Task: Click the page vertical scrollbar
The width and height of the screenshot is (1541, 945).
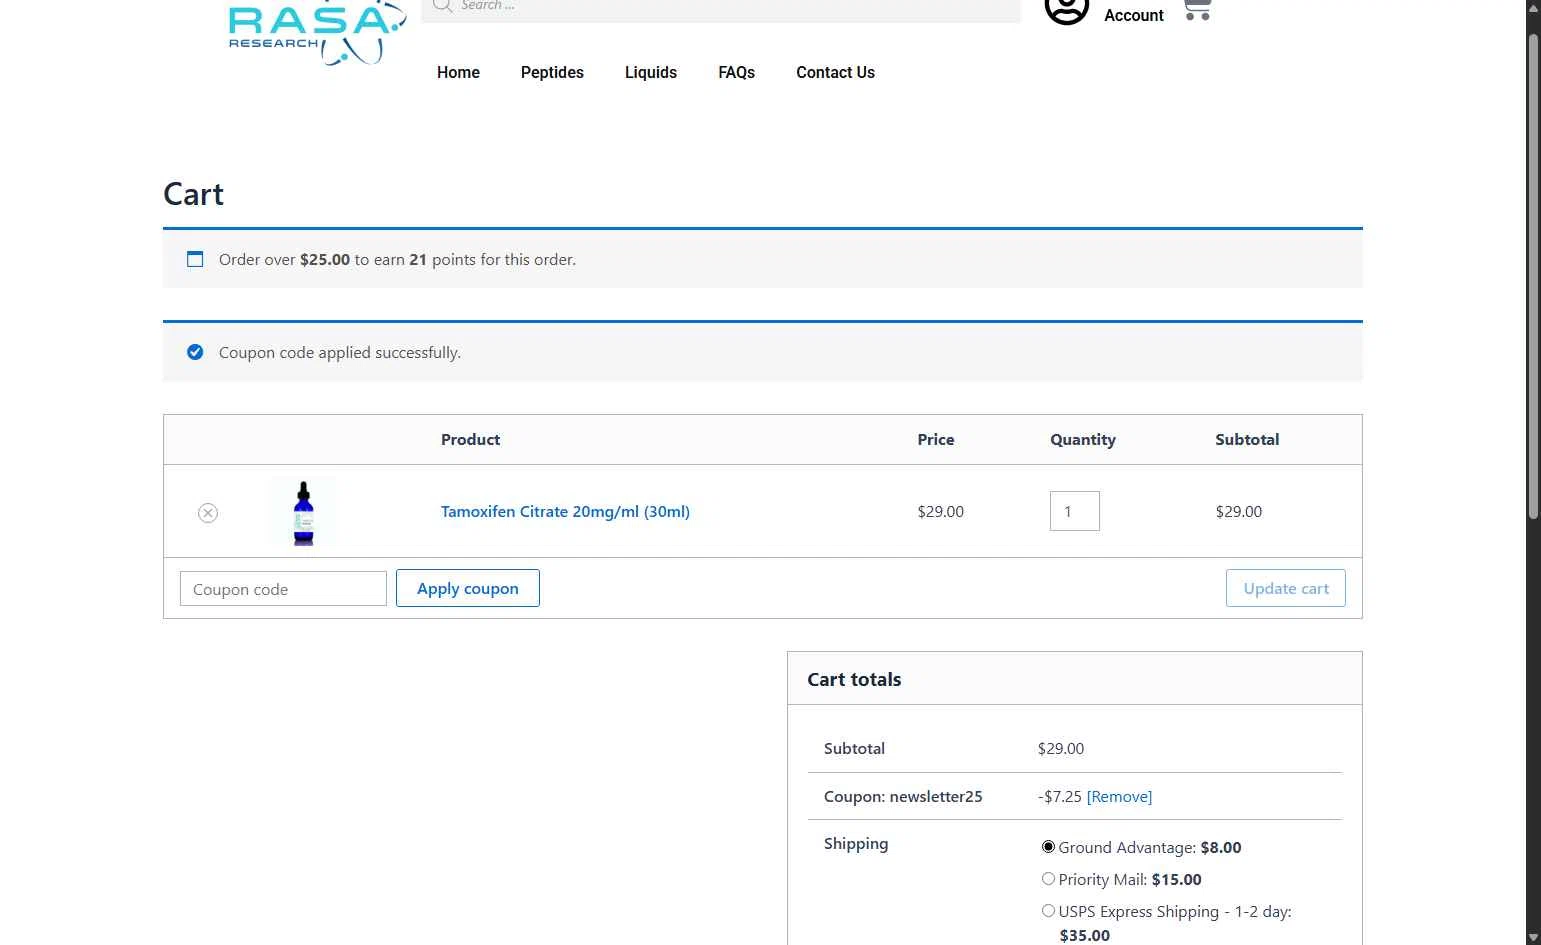Action: pos(1533,275)
